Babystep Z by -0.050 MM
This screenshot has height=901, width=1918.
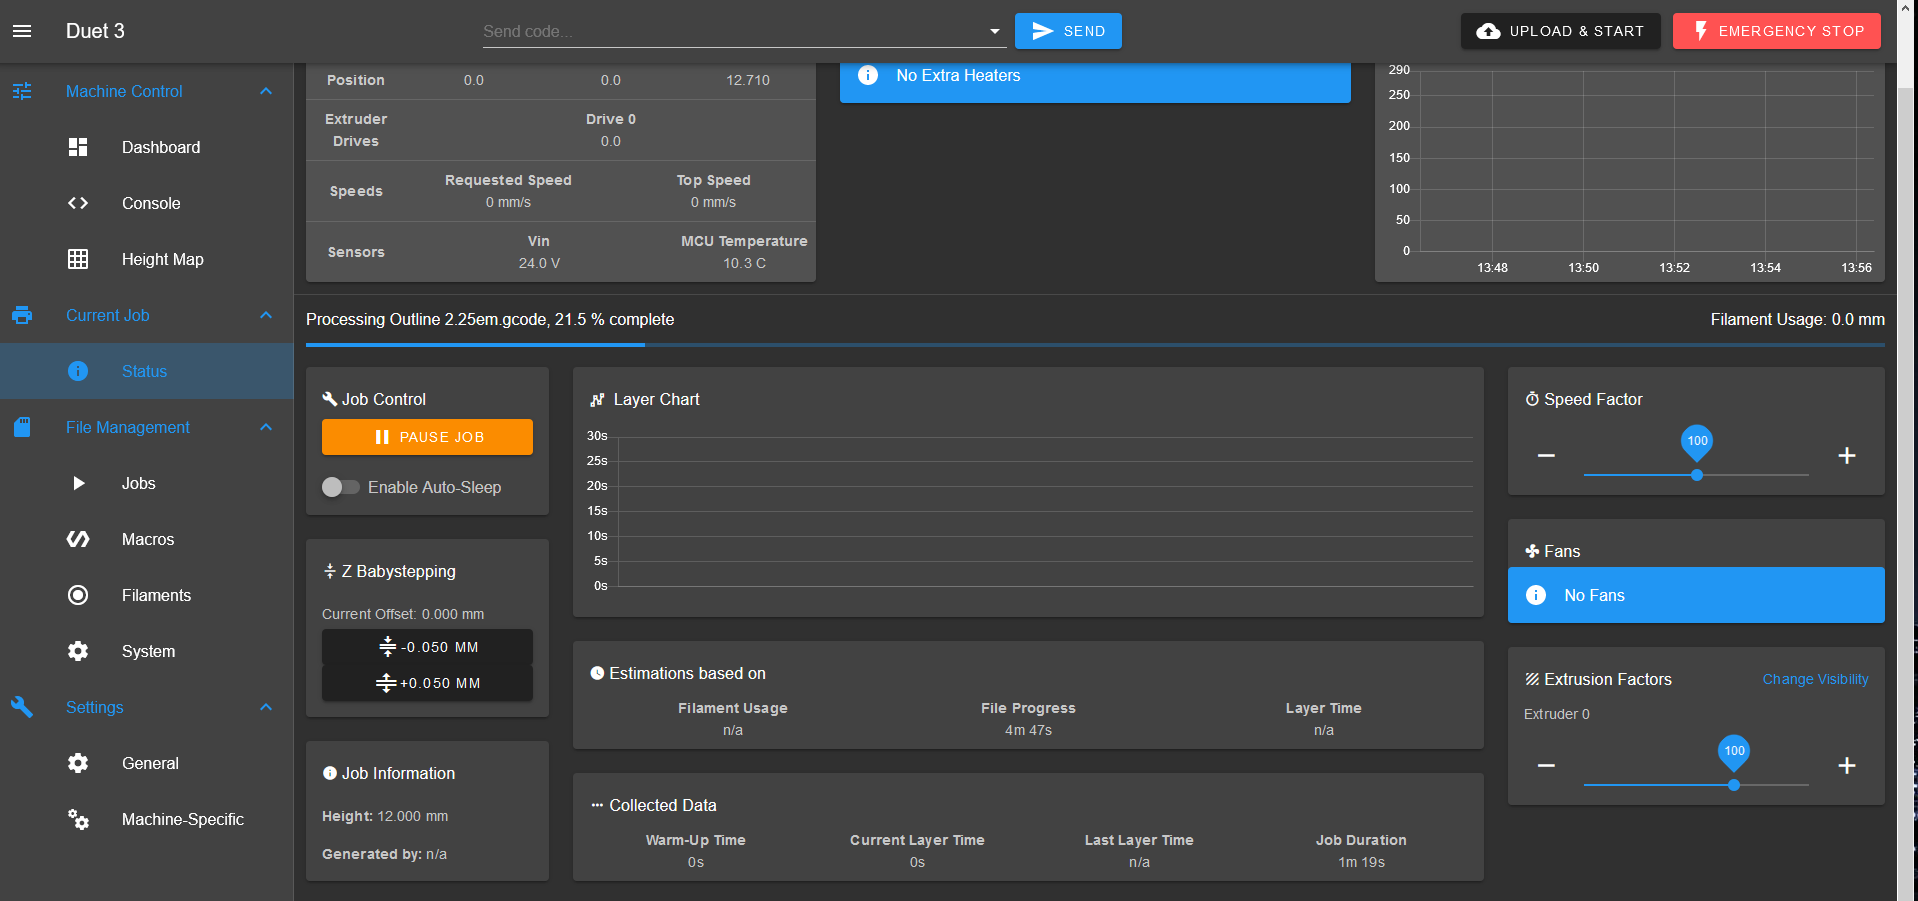427,647
